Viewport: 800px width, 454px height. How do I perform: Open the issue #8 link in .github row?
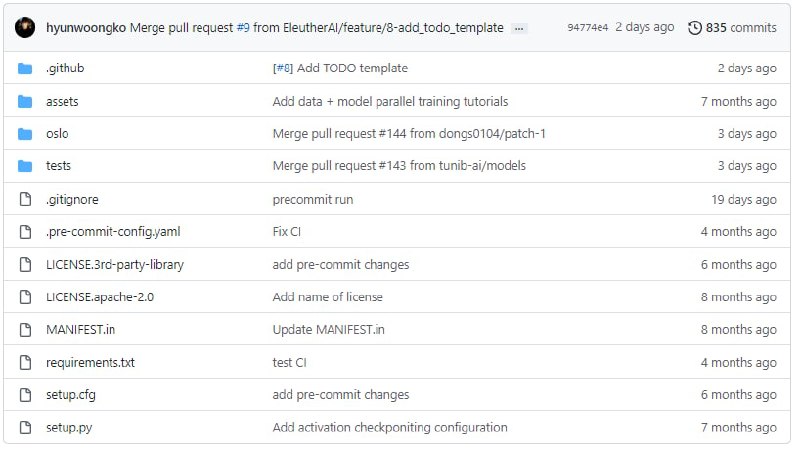(x=283, y=68)
